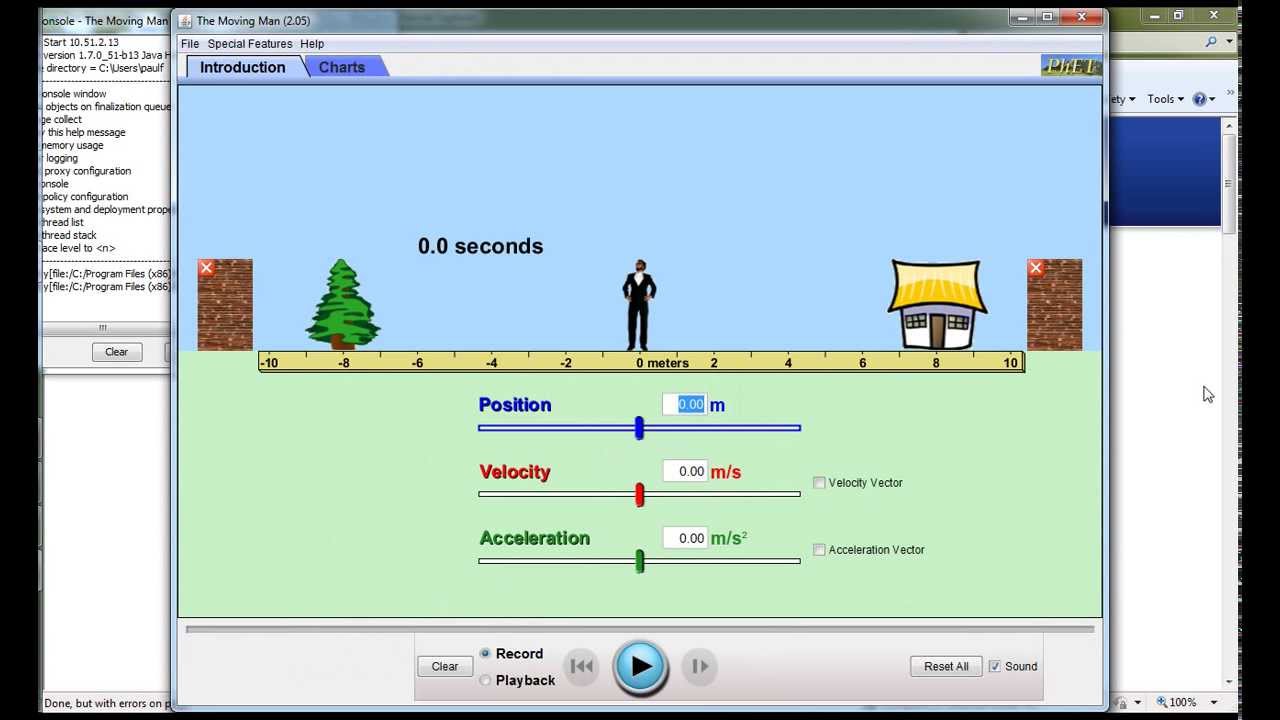Open the Safety dropdown in the browser

pos(1122,99)
